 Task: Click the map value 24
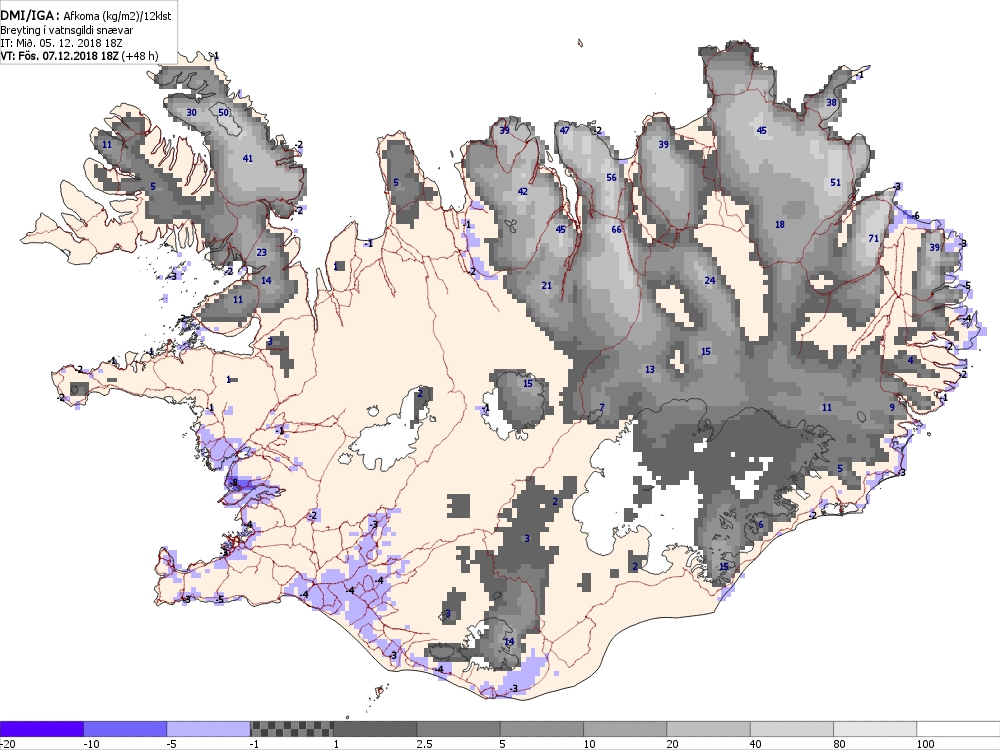[710, 280]
